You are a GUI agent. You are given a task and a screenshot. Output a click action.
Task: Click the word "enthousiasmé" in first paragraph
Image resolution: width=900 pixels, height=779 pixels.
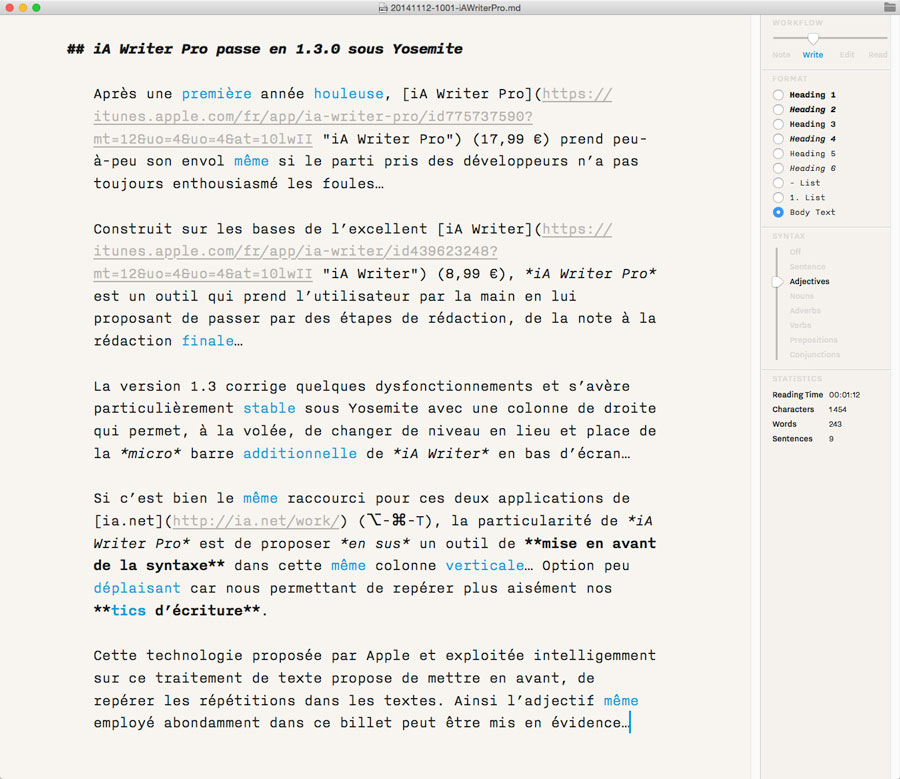(225, 184)
